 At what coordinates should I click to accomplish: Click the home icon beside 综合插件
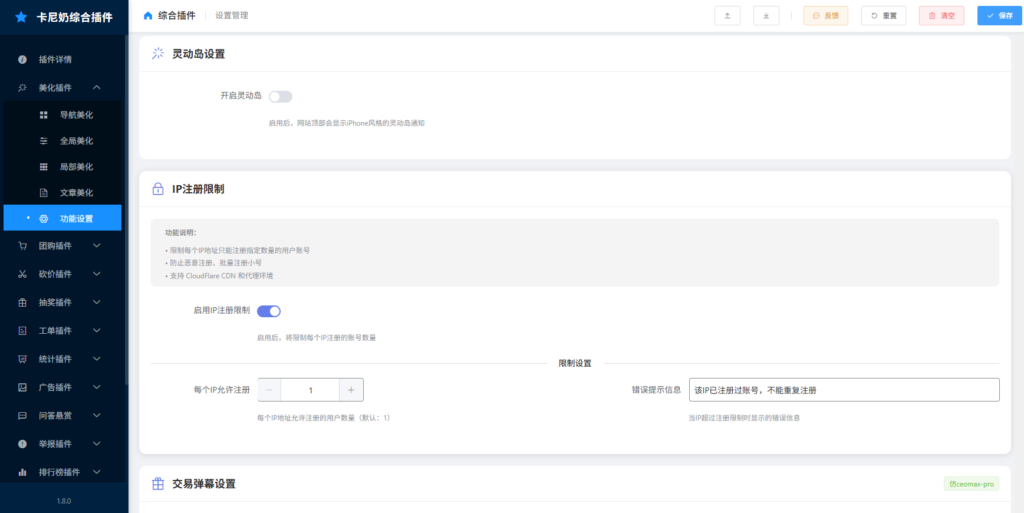[149, 16]
